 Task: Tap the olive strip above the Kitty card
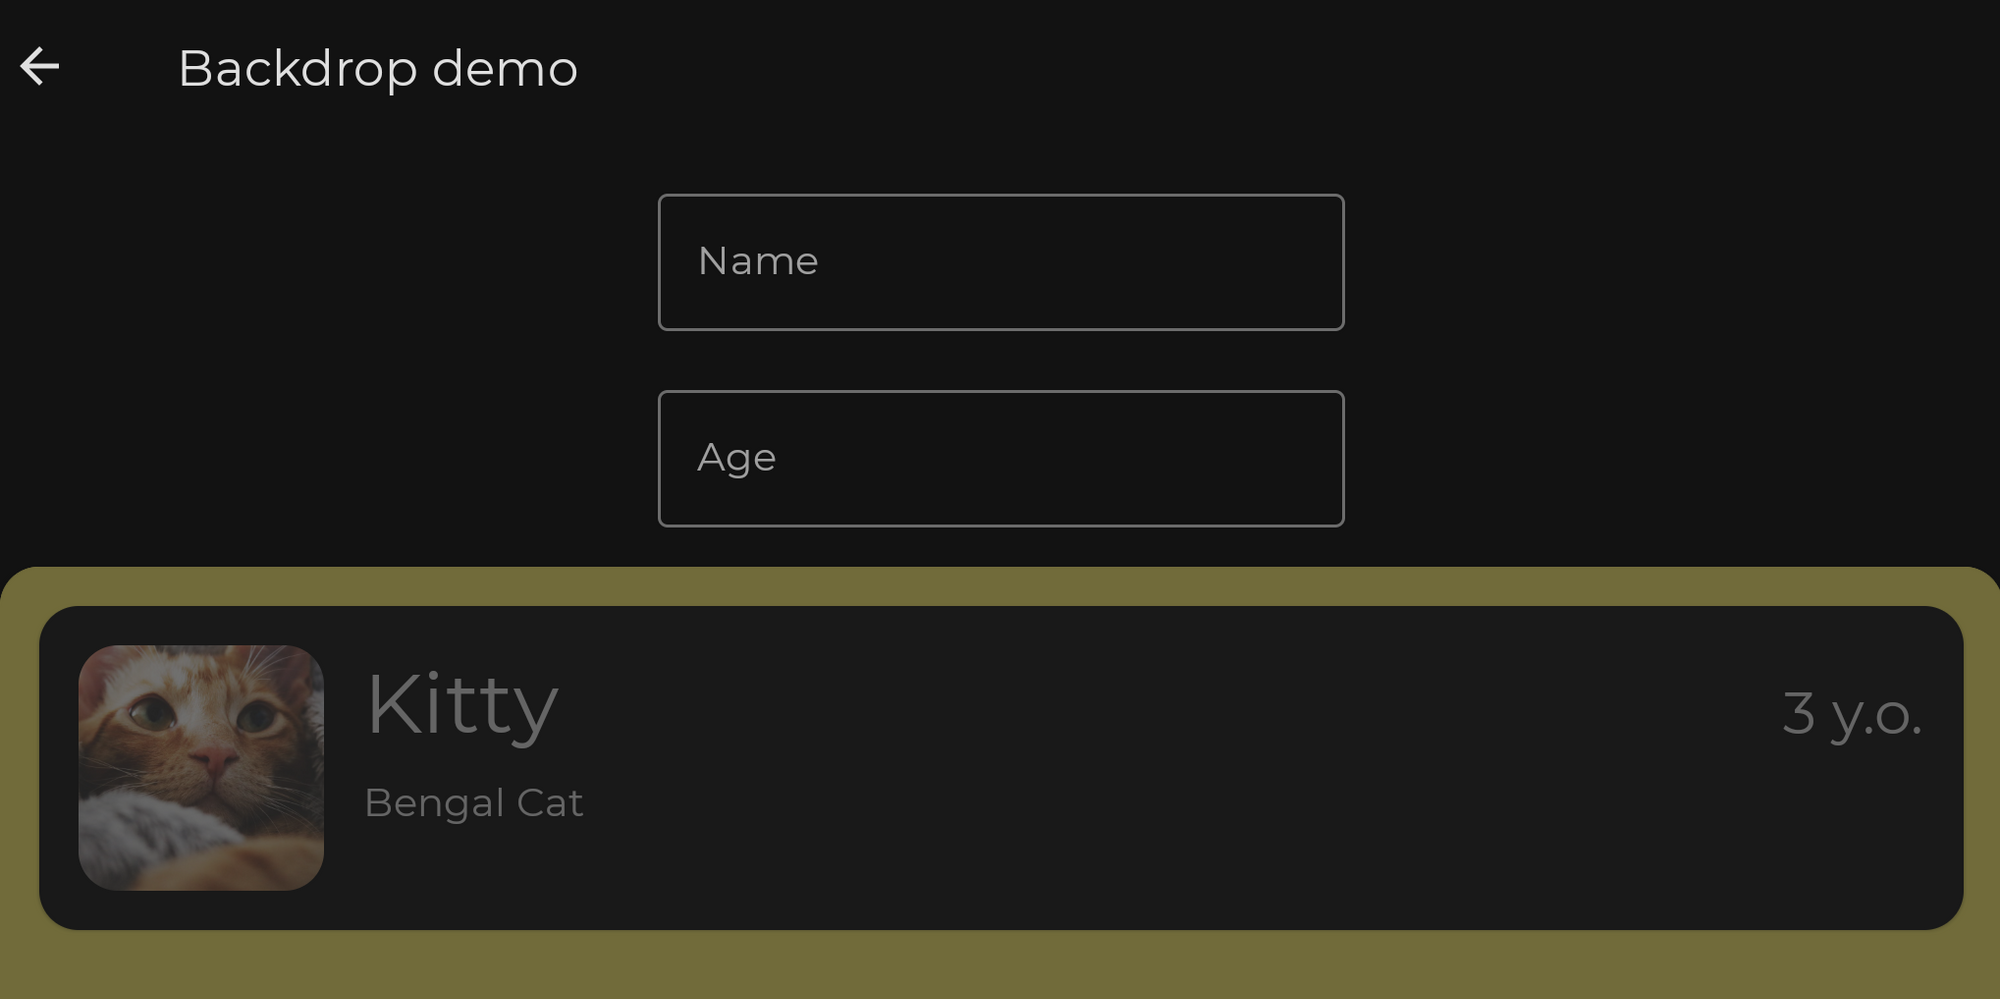[x=1000, y=587]
